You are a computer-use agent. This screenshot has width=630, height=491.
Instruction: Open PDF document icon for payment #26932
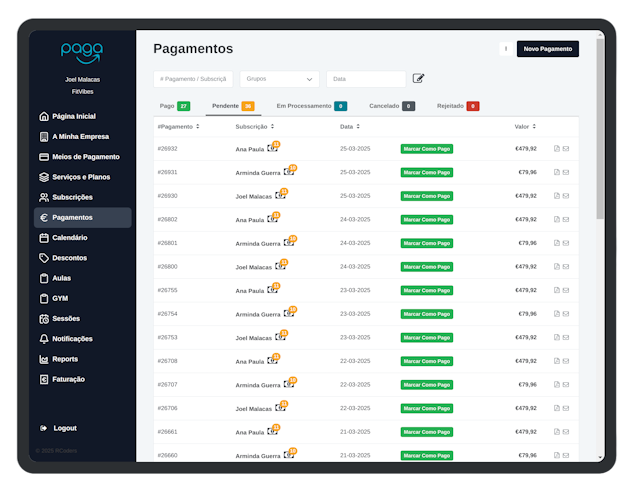556,148
